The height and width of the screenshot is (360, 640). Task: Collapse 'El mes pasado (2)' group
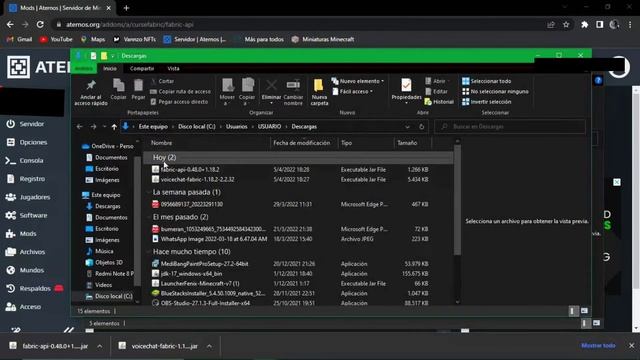[x=180, y=217]
